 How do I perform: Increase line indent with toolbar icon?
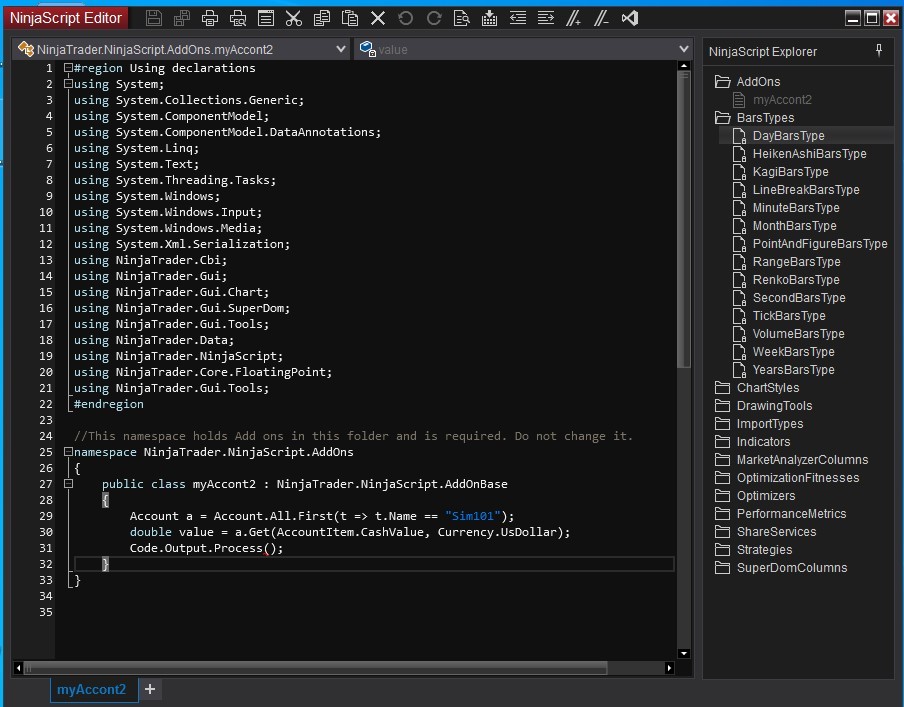point(545,18)
